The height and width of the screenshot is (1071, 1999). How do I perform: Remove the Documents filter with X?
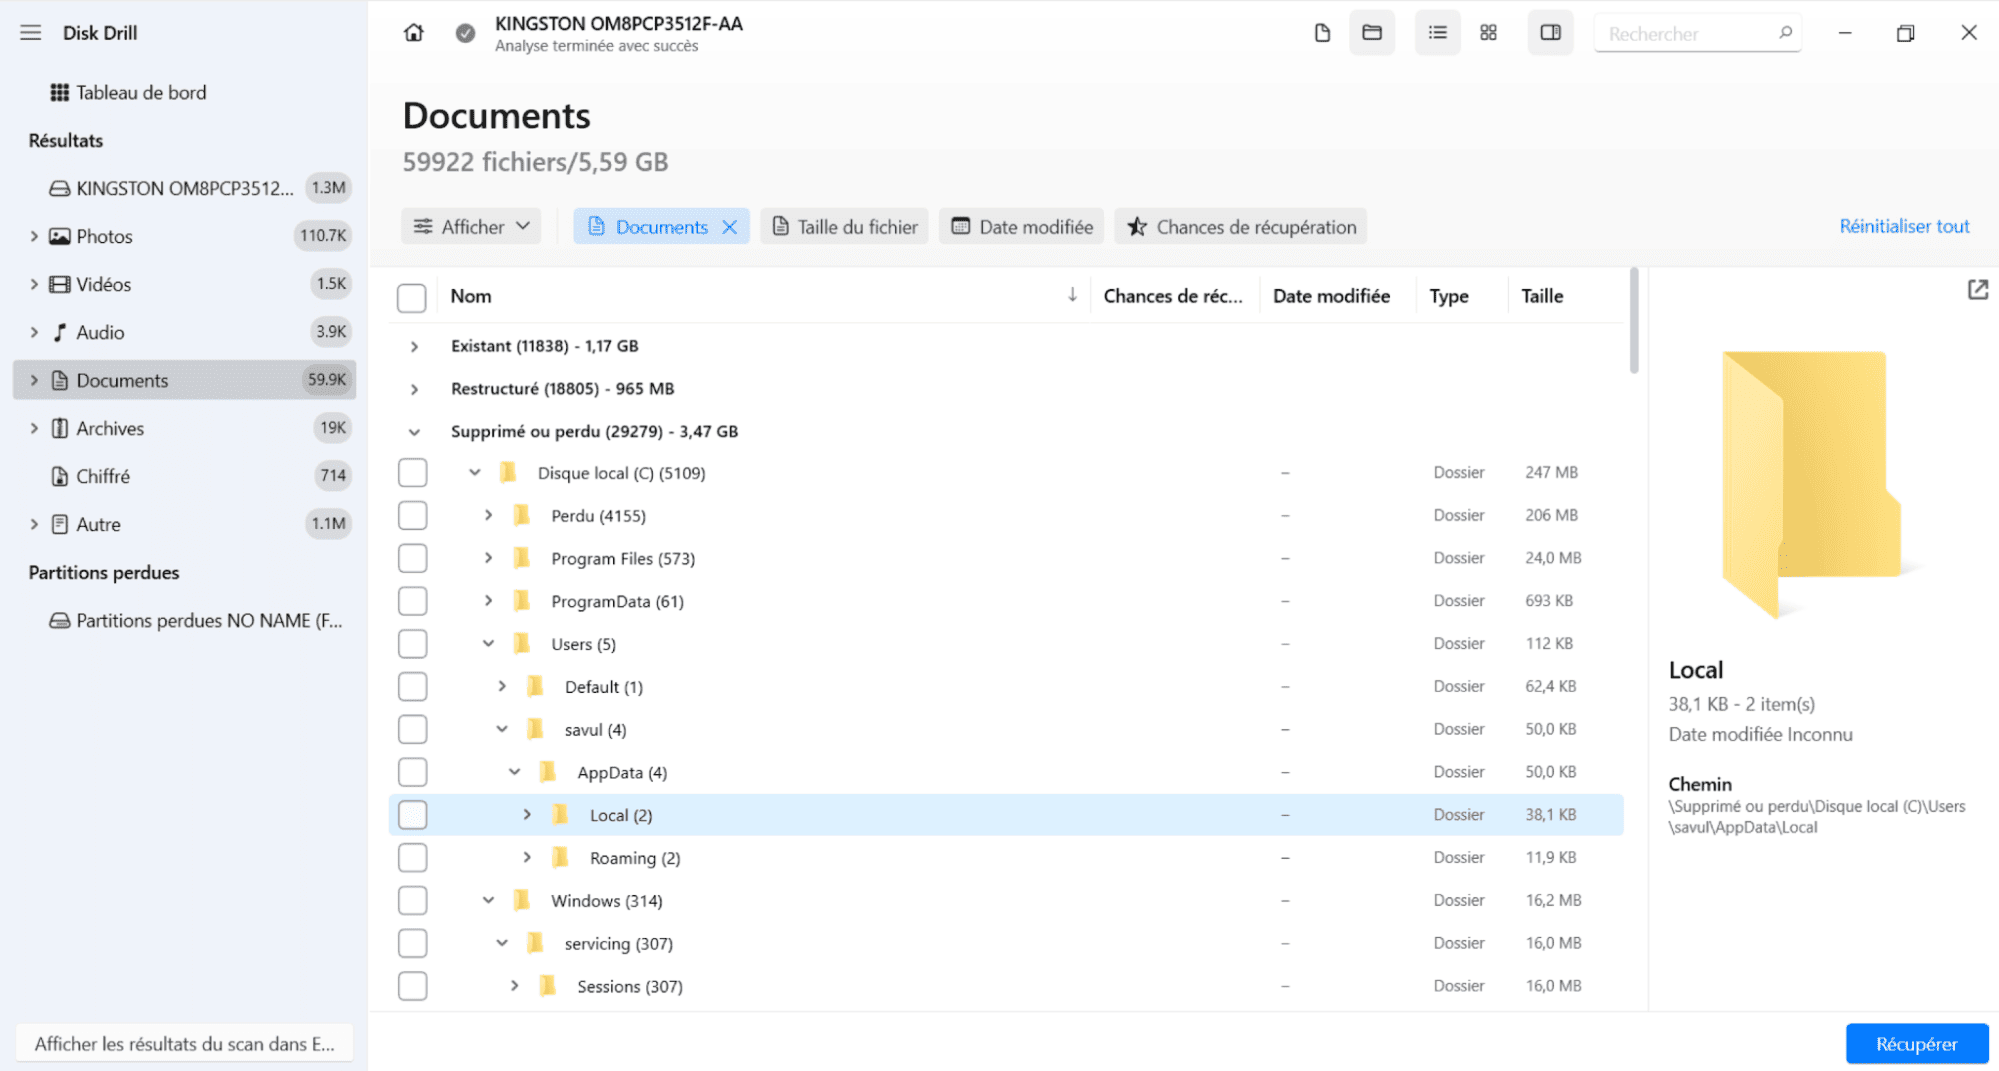[730, 227]
